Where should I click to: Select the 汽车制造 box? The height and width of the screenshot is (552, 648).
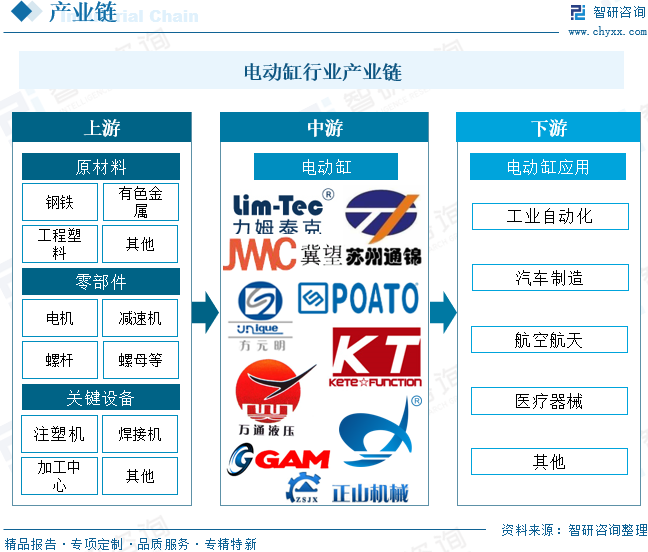tap(550, 278)
